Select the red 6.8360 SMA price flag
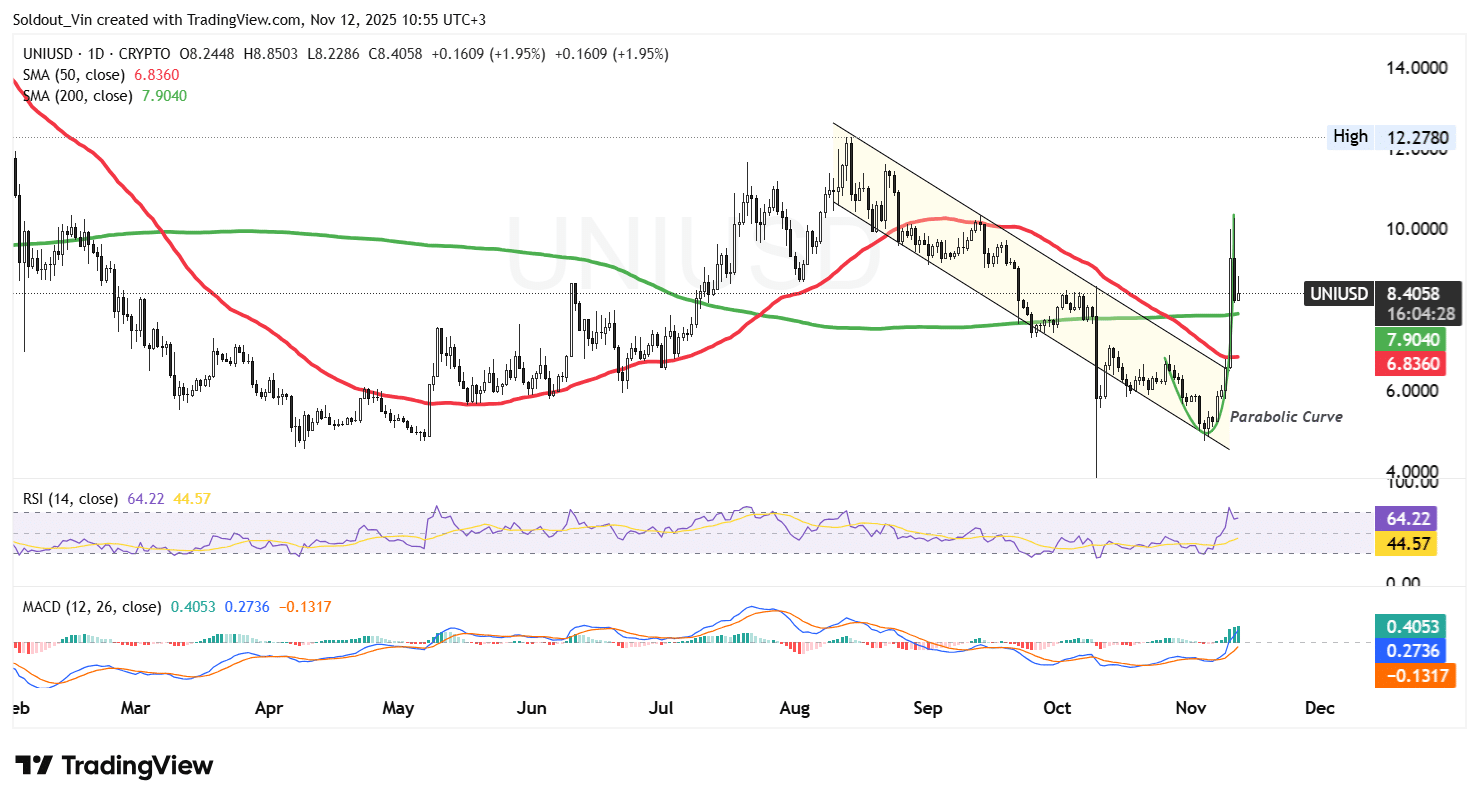 pyautogui.click(x=1413, y=364)
